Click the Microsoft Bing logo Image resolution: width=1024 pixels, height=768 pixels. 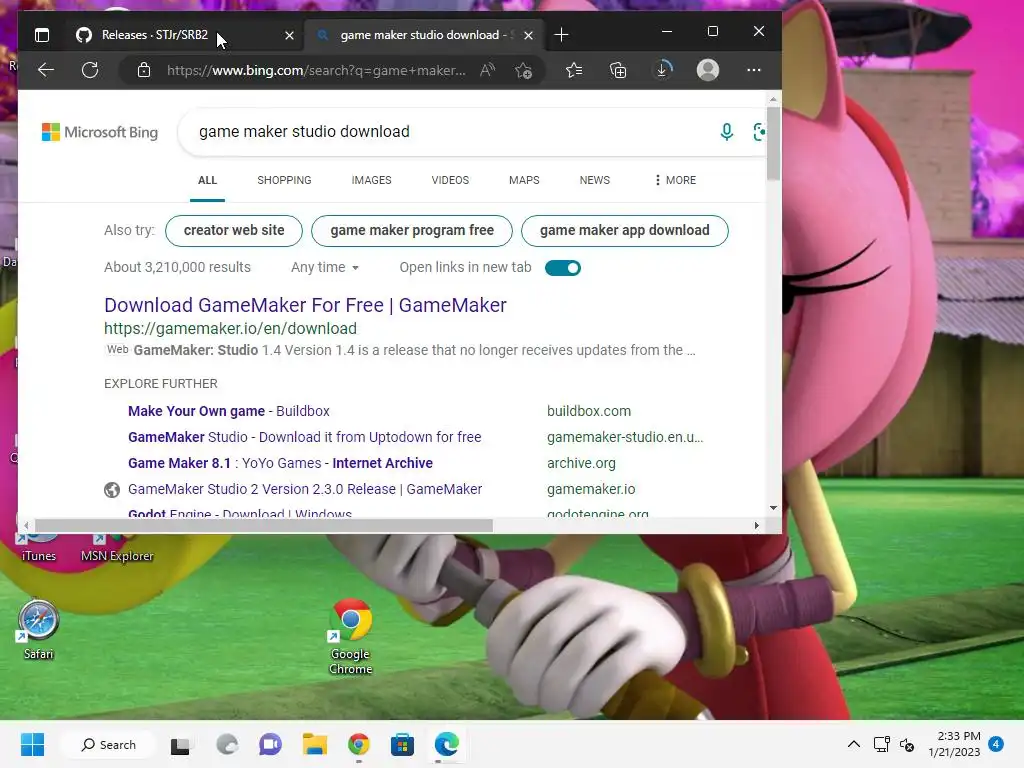pyautogui.click(x=100, y=132)
